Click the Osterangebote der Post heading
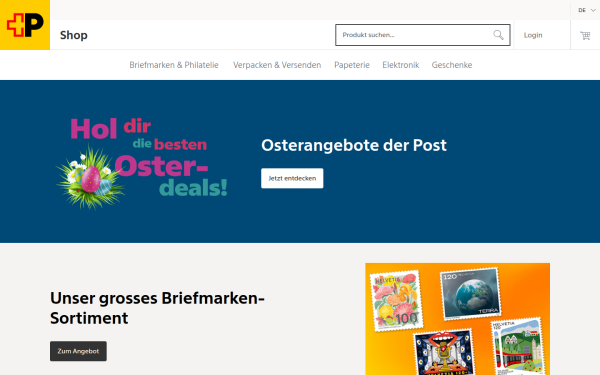The width and height of the screenshot is (600, 375). (x=354, y=145)
